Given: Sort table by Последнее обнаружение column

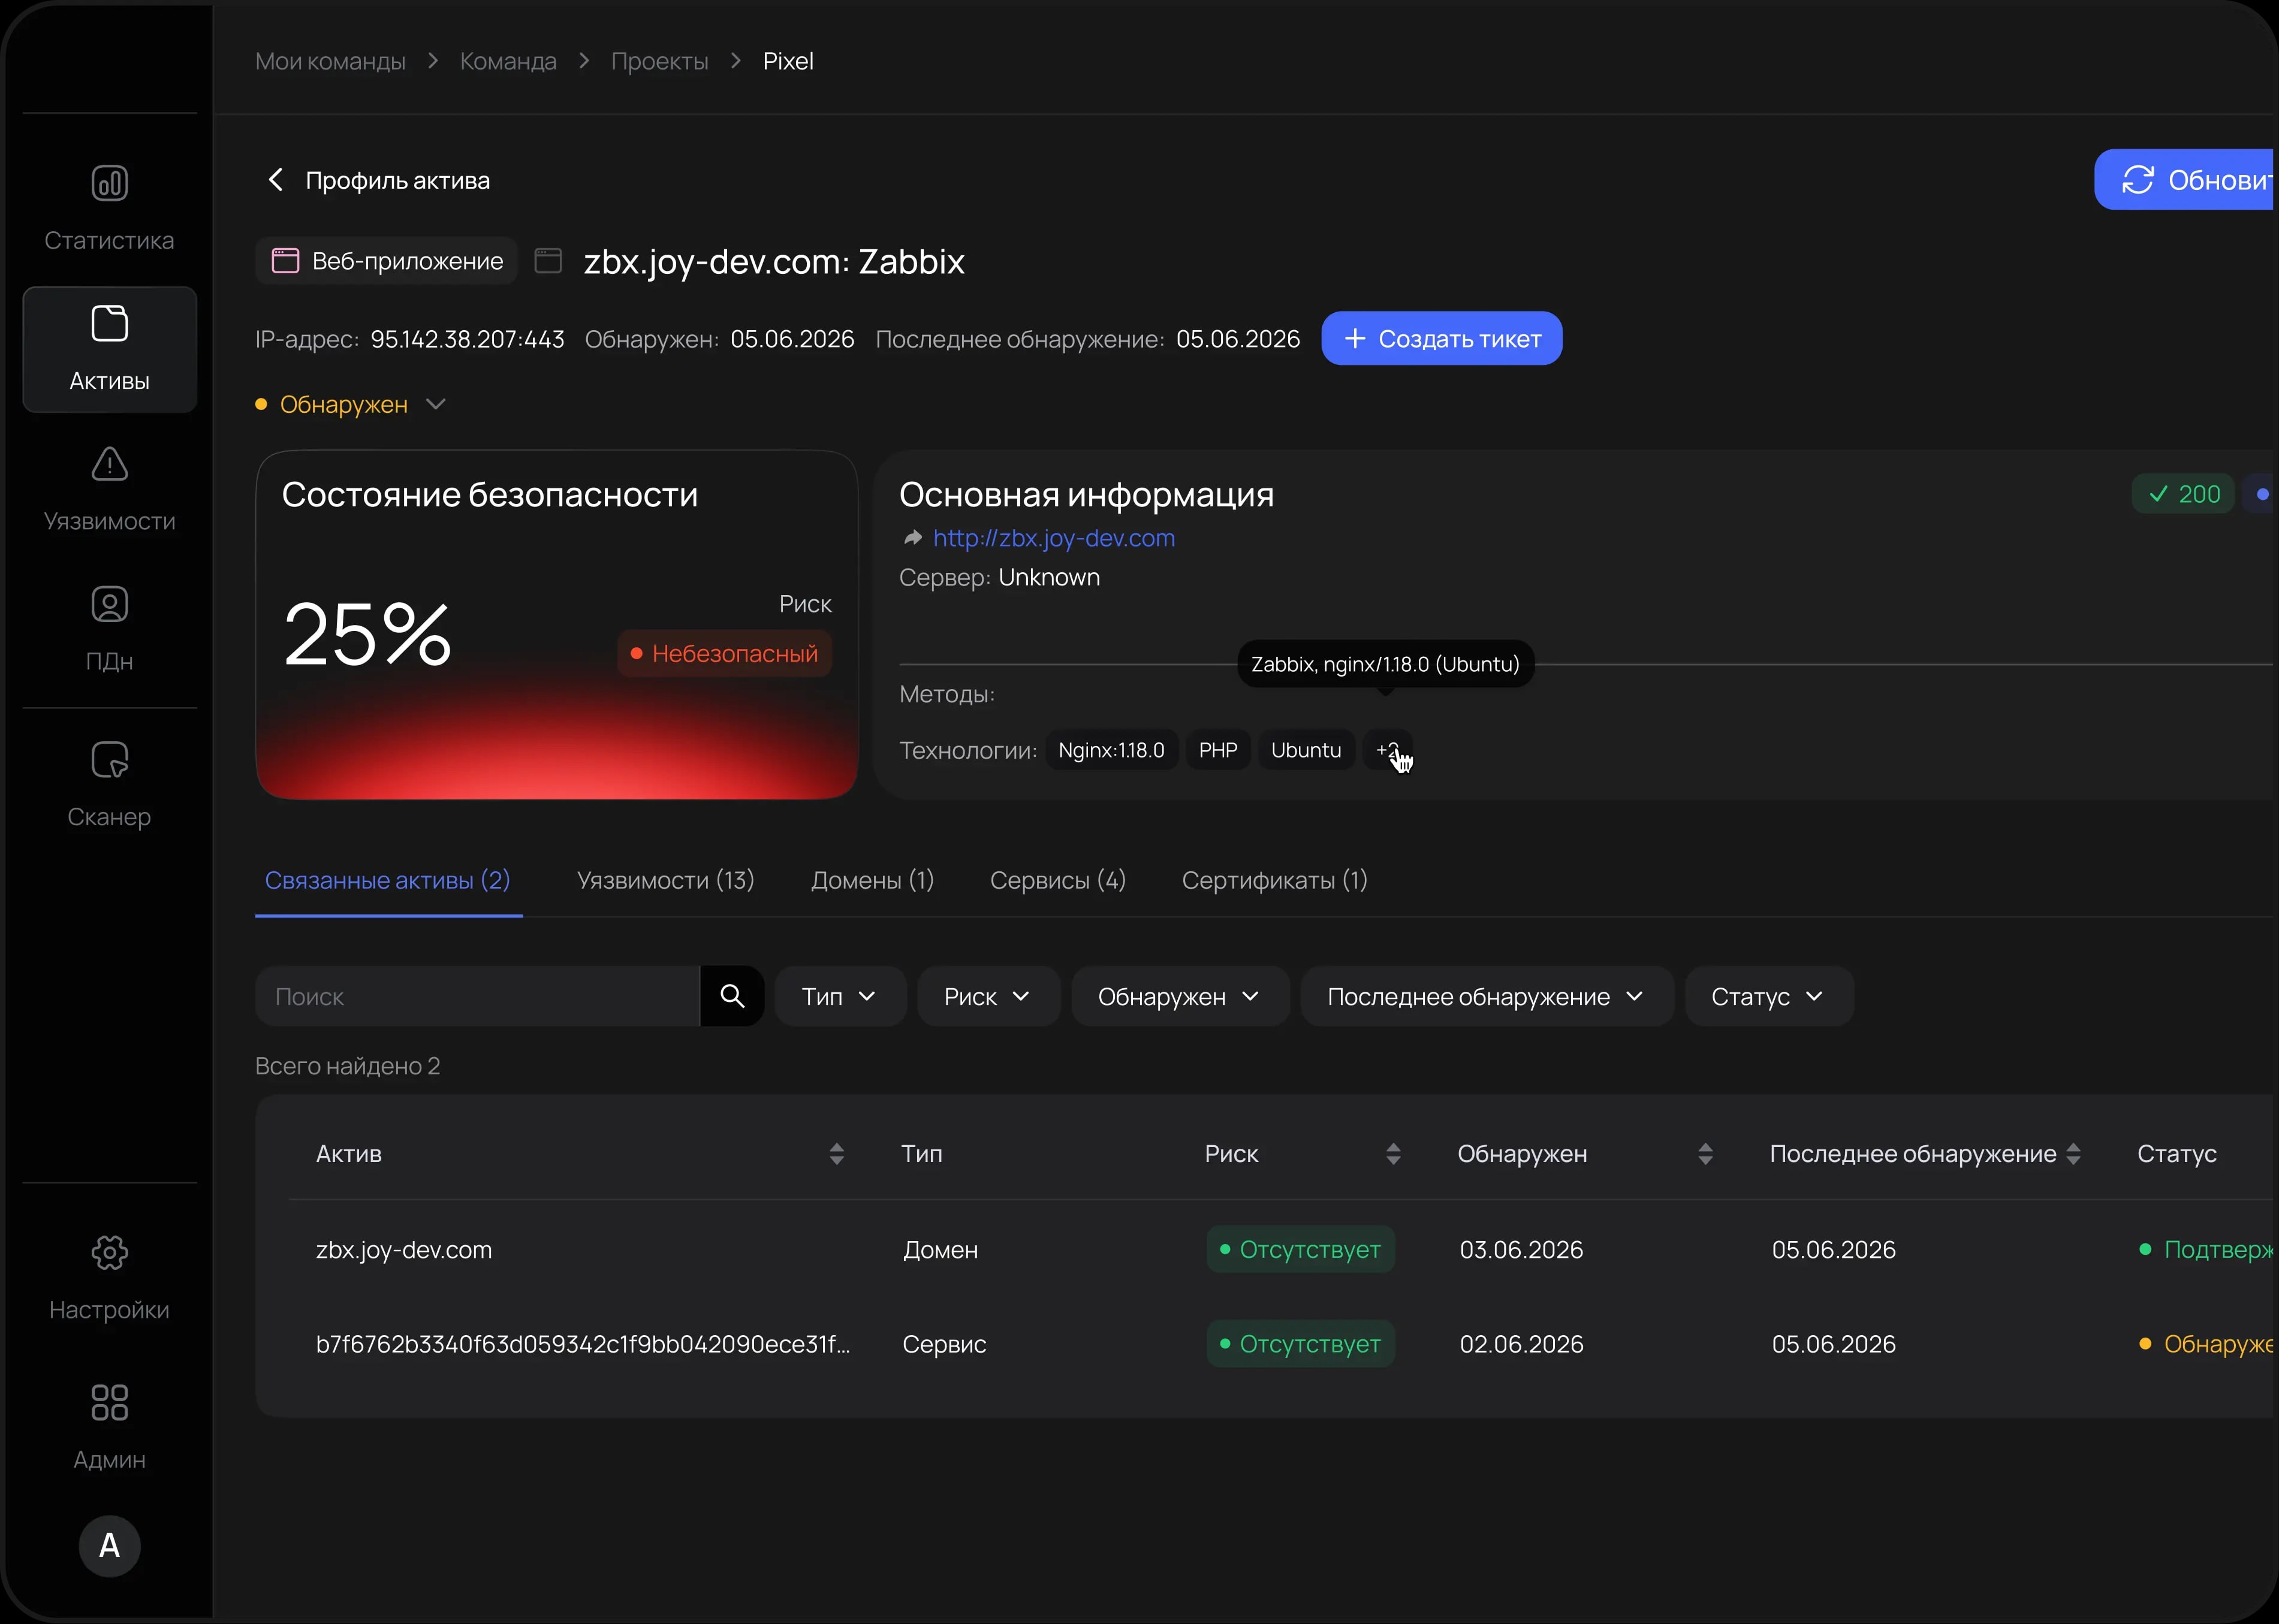Looking at the screenshot, I should tap(2073, 1154).
